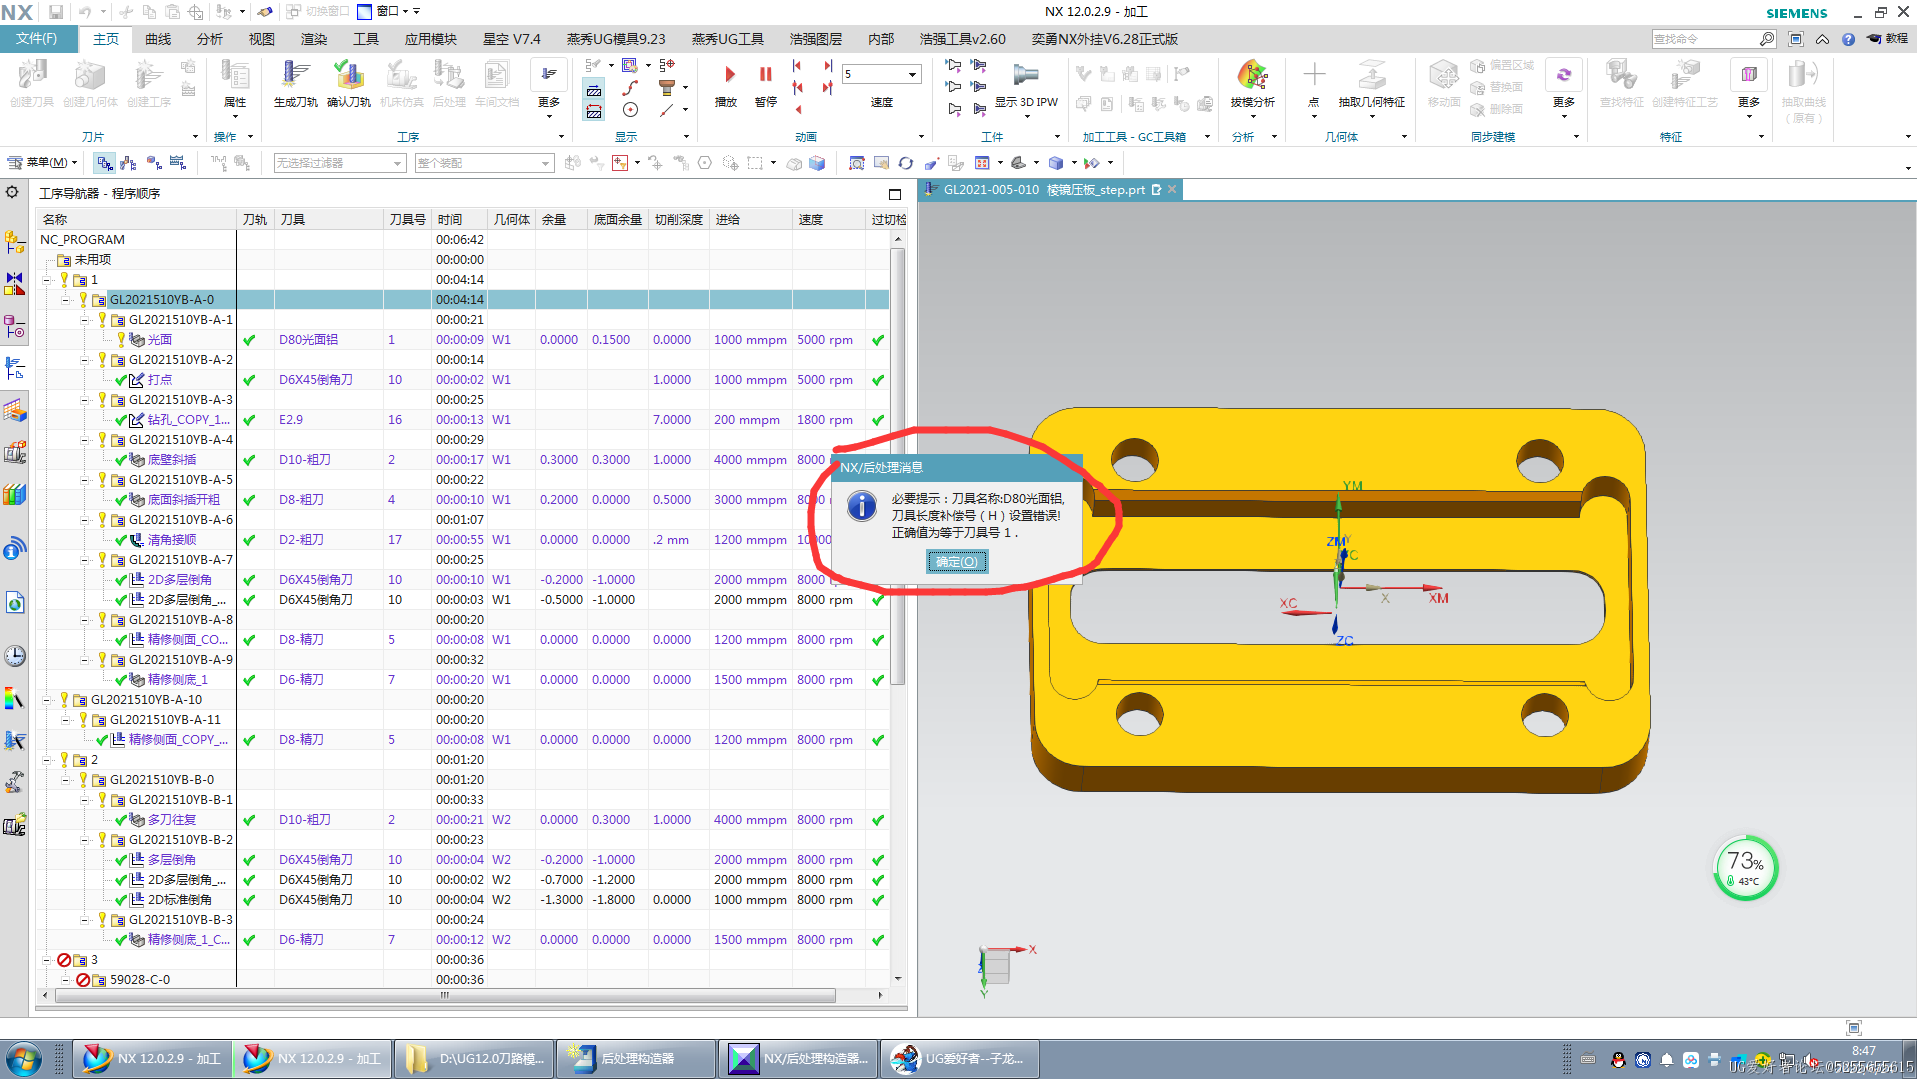Toggle Geometry View button

click(x=153, y=163)
